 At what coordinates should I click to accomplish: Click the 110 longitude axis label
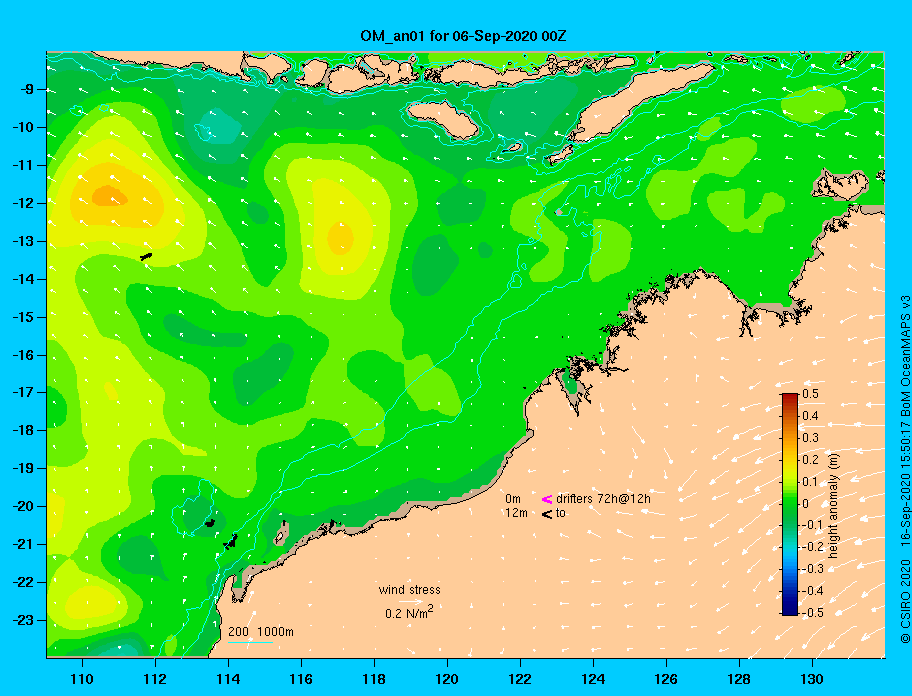(83, 679)
